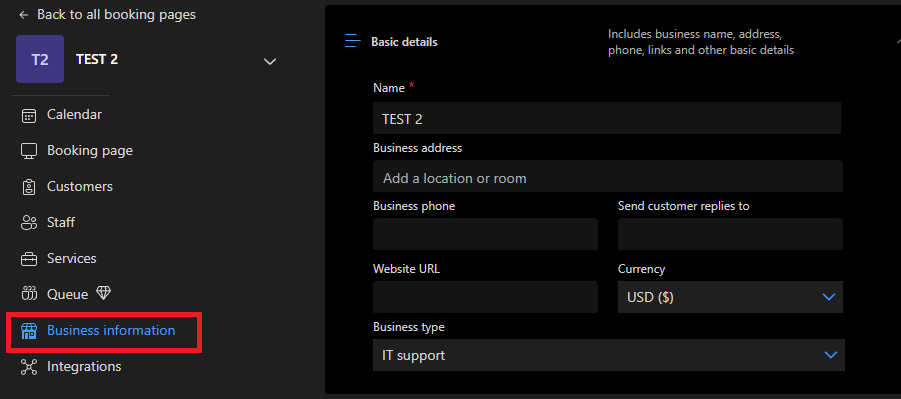The height and width of the screenshot is (399, 901).
Task: Click the Staff people icon
Action: coord(29,222)
